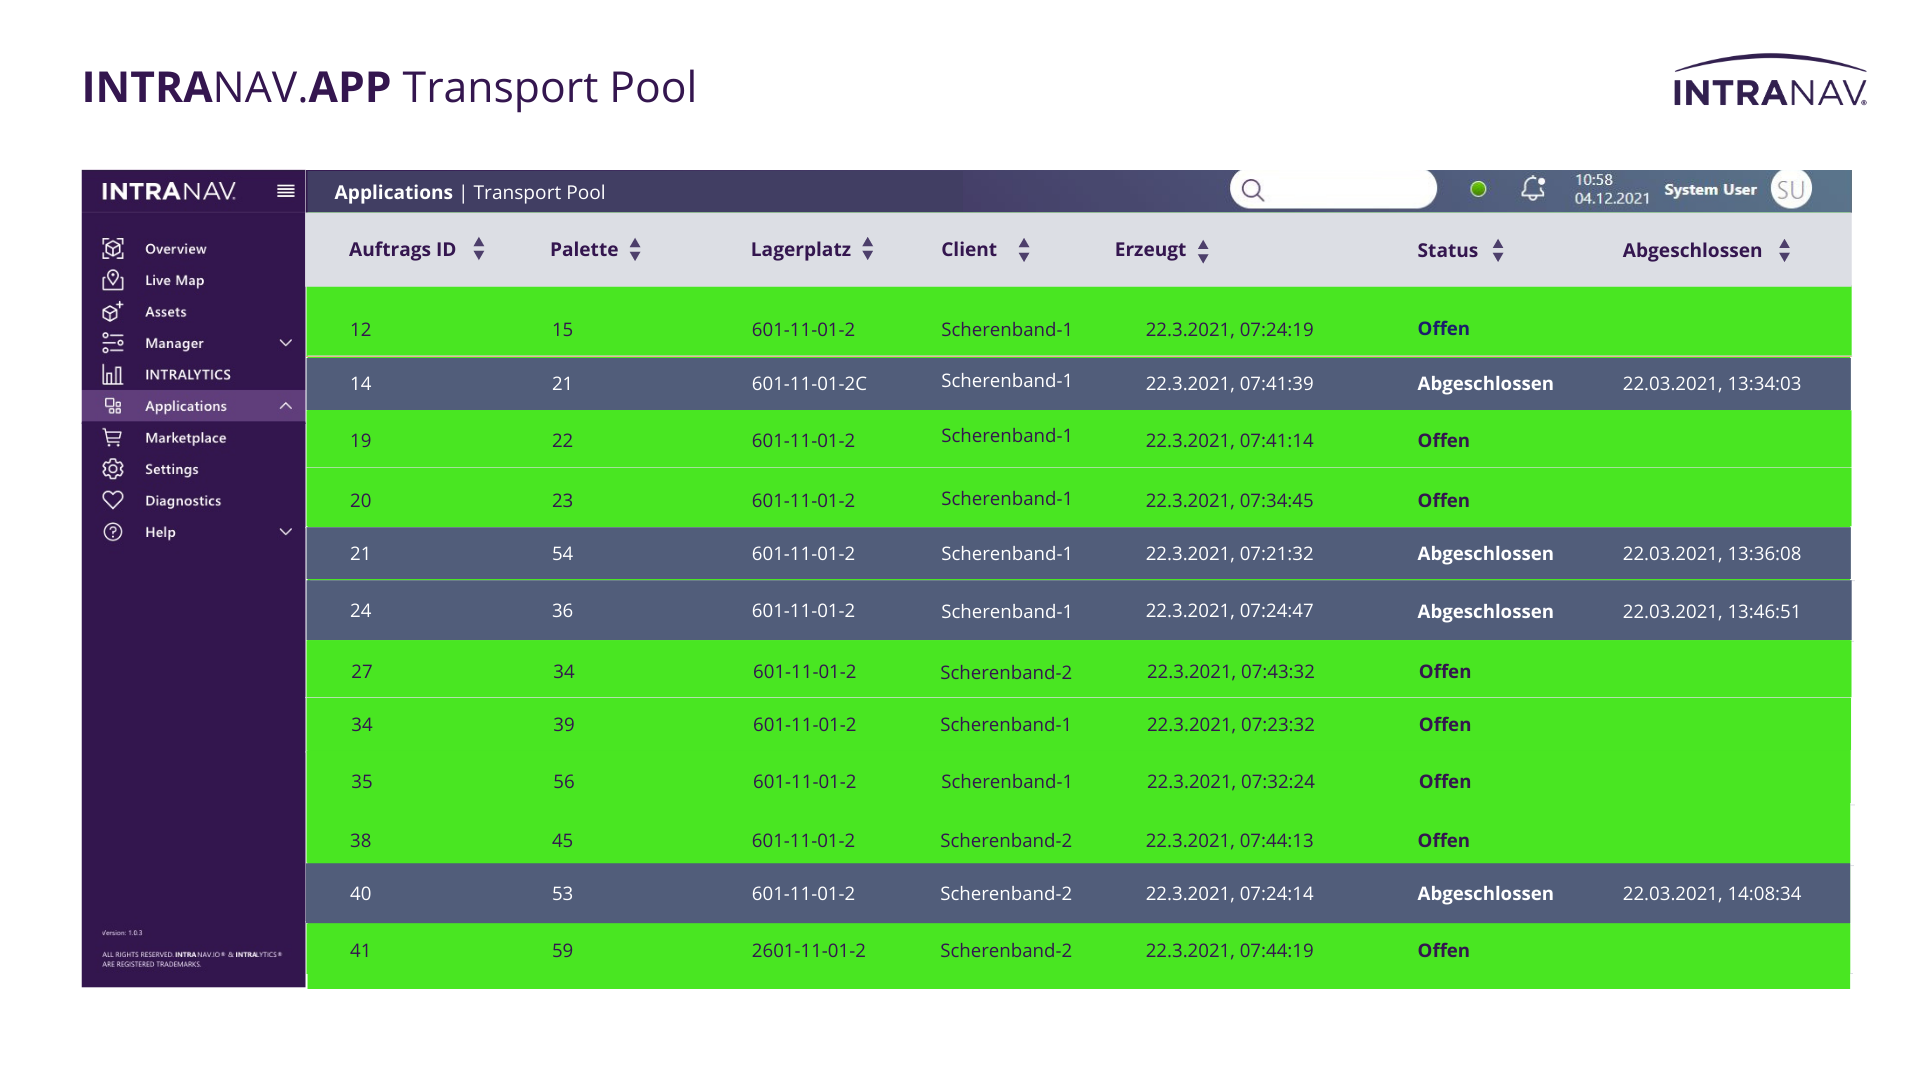The width and height of the screenshot is (1920, 1080).
Task: Click the Transport Pool breadcrumb
Action: pos(539,192)
